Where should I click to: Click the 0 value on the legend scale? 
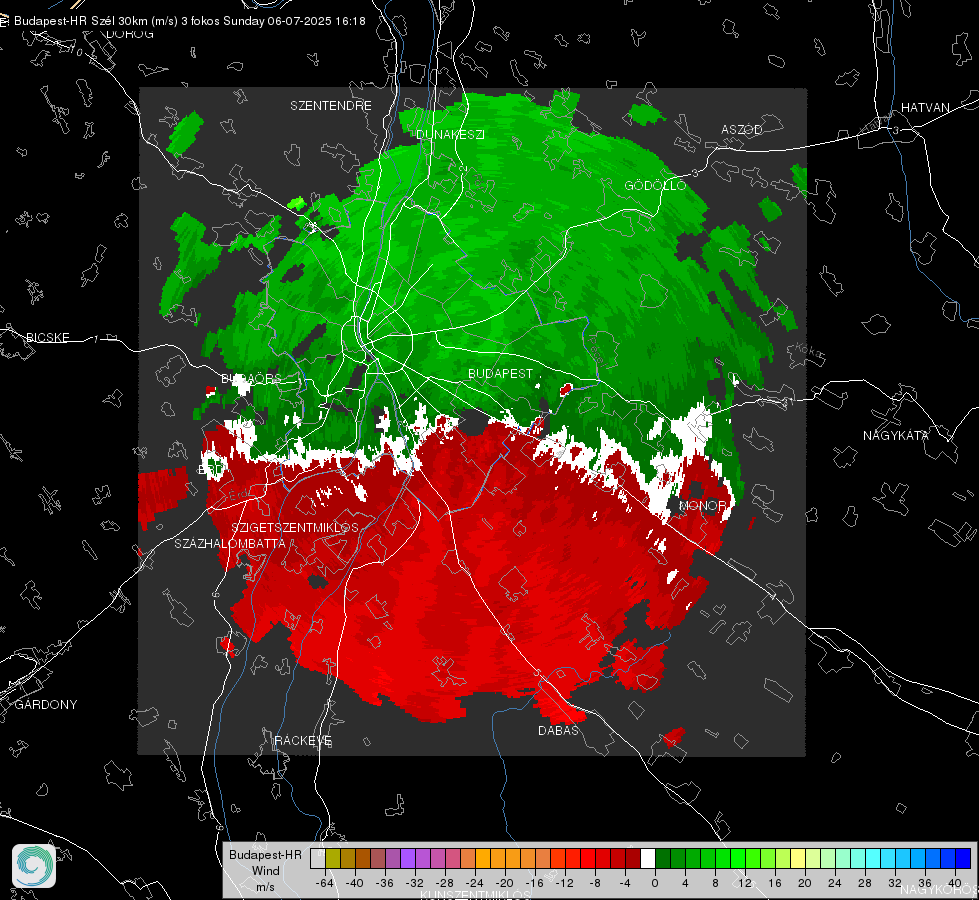pyautogui.click(x=654, y=883)
